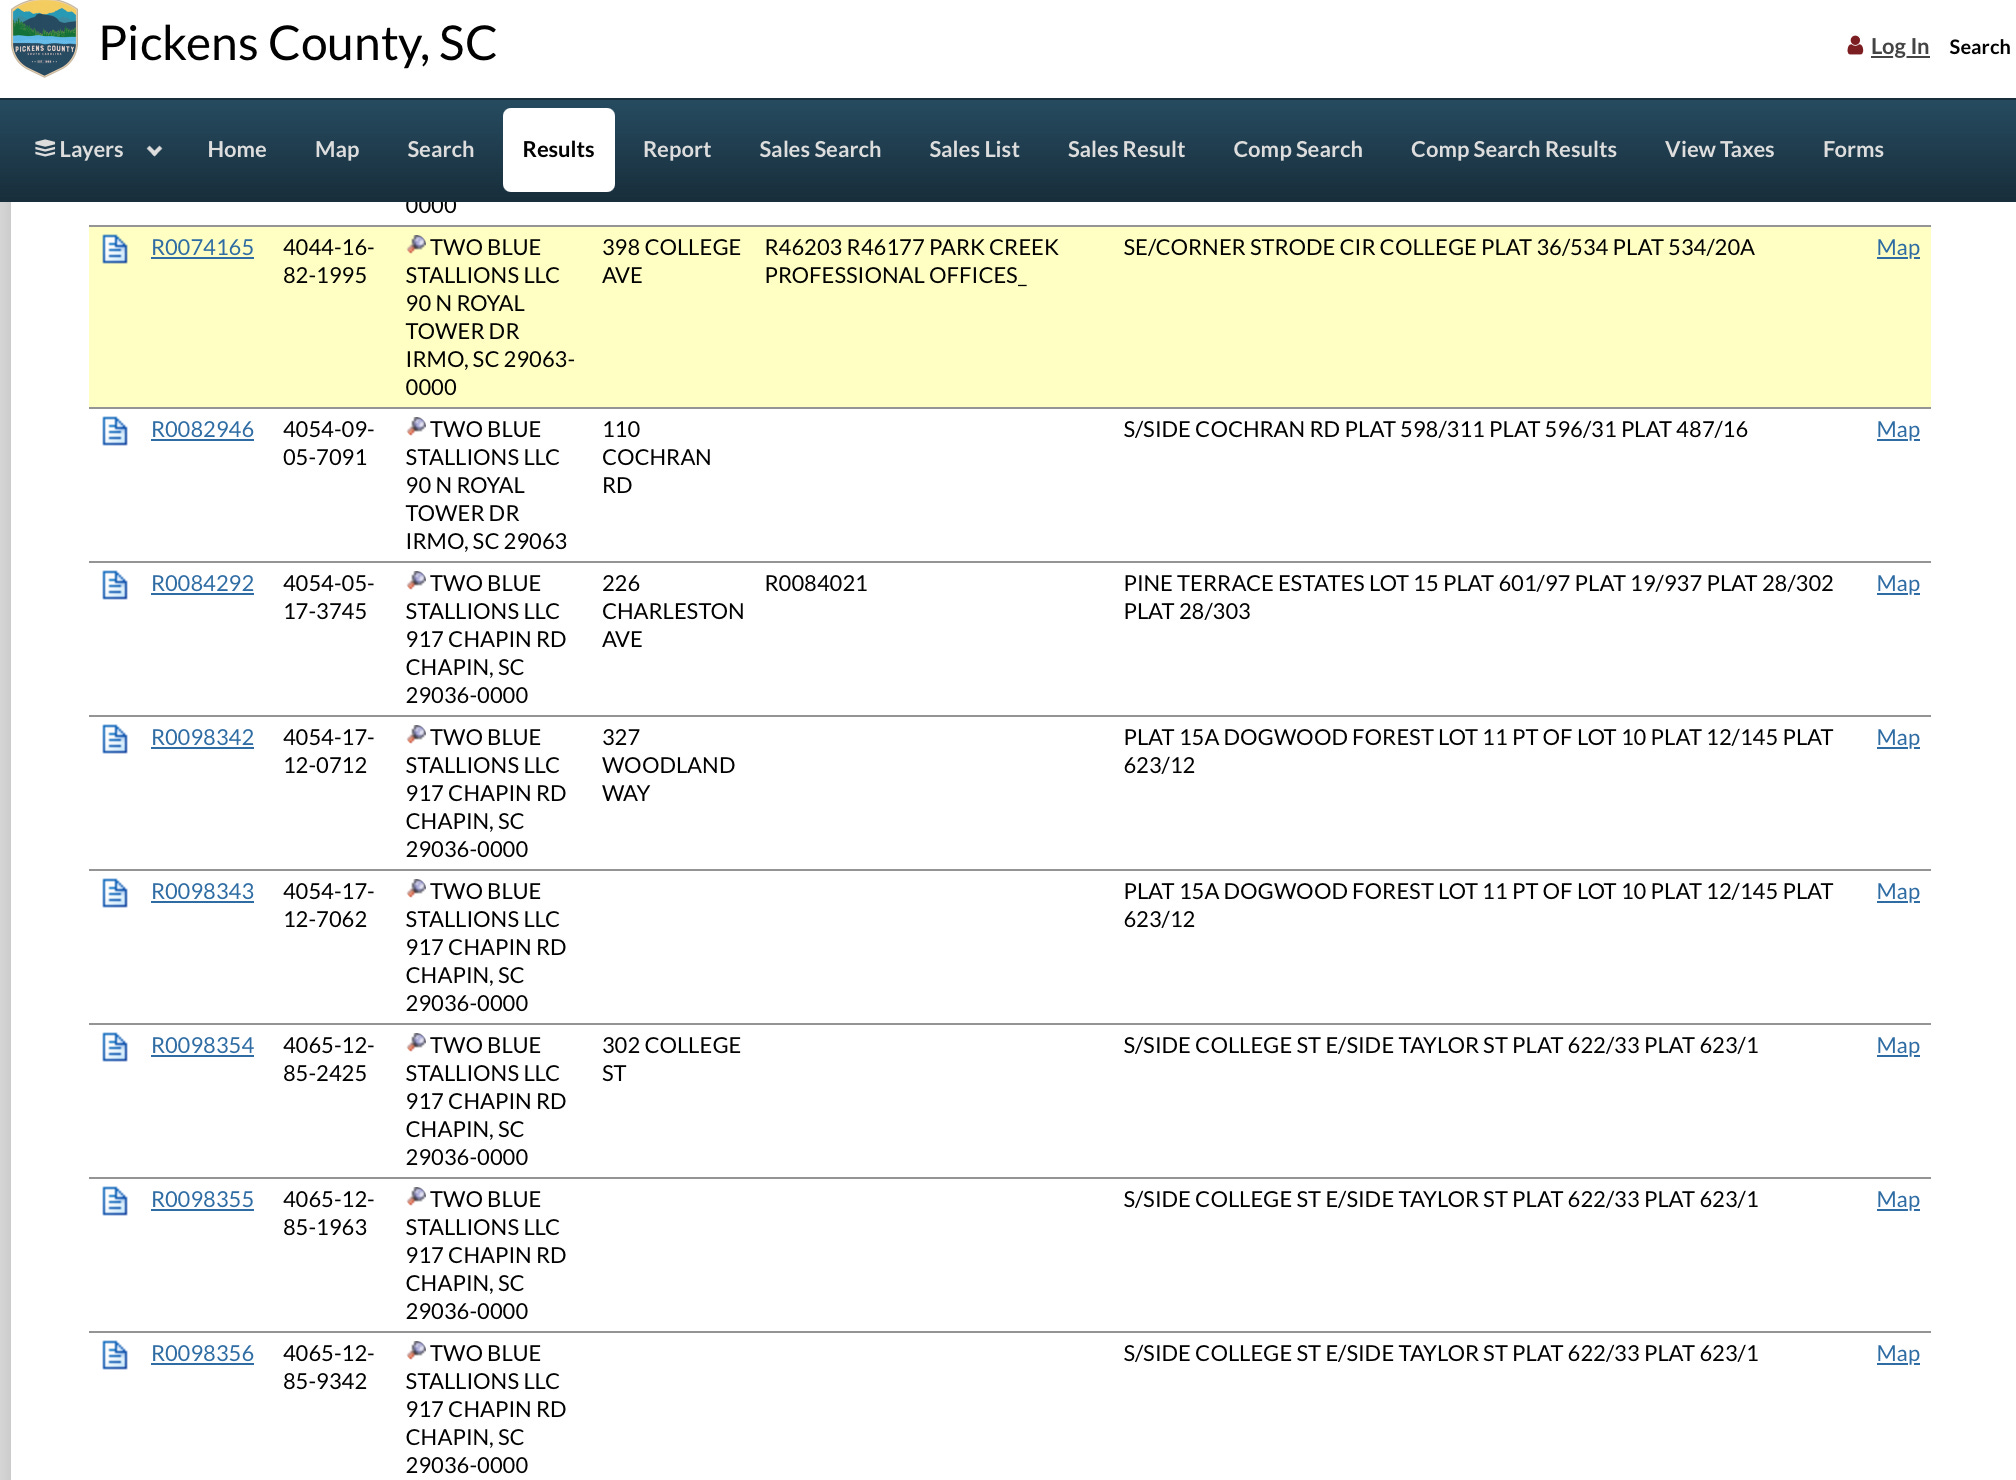Viewport: 2016px width, 1480px height.
Task: Go to the View Taxes tab
Action: (x=1718, y=150)
